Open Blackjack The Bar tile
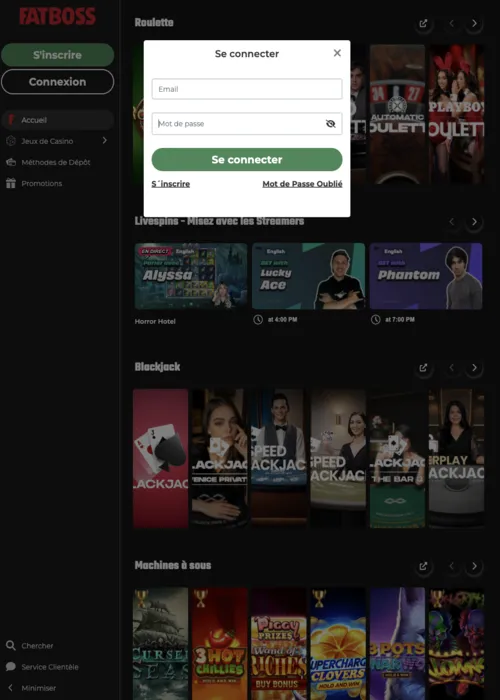 [x=397, y=458]
